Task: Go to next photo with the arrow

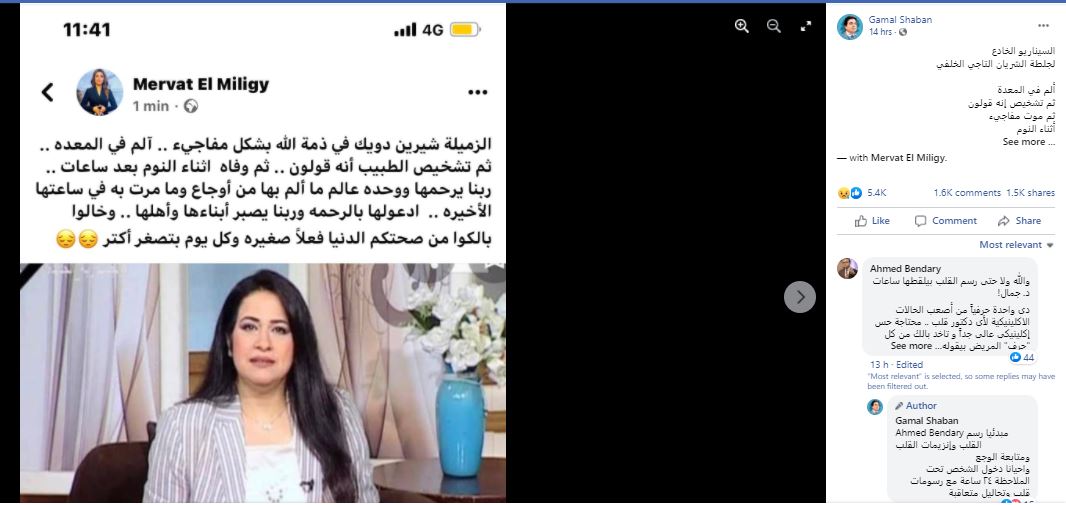Action: point(800,297)
